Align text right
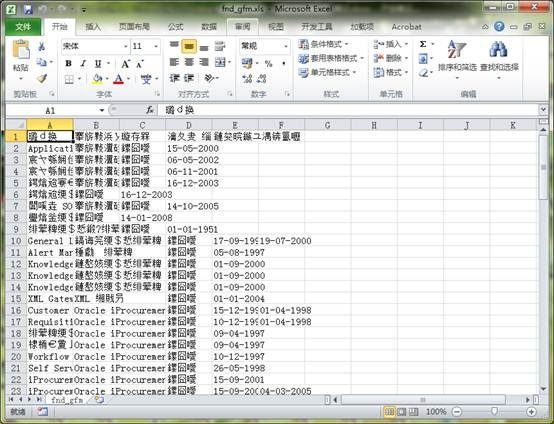Viewport: 554px width, 424px height. 204,63
